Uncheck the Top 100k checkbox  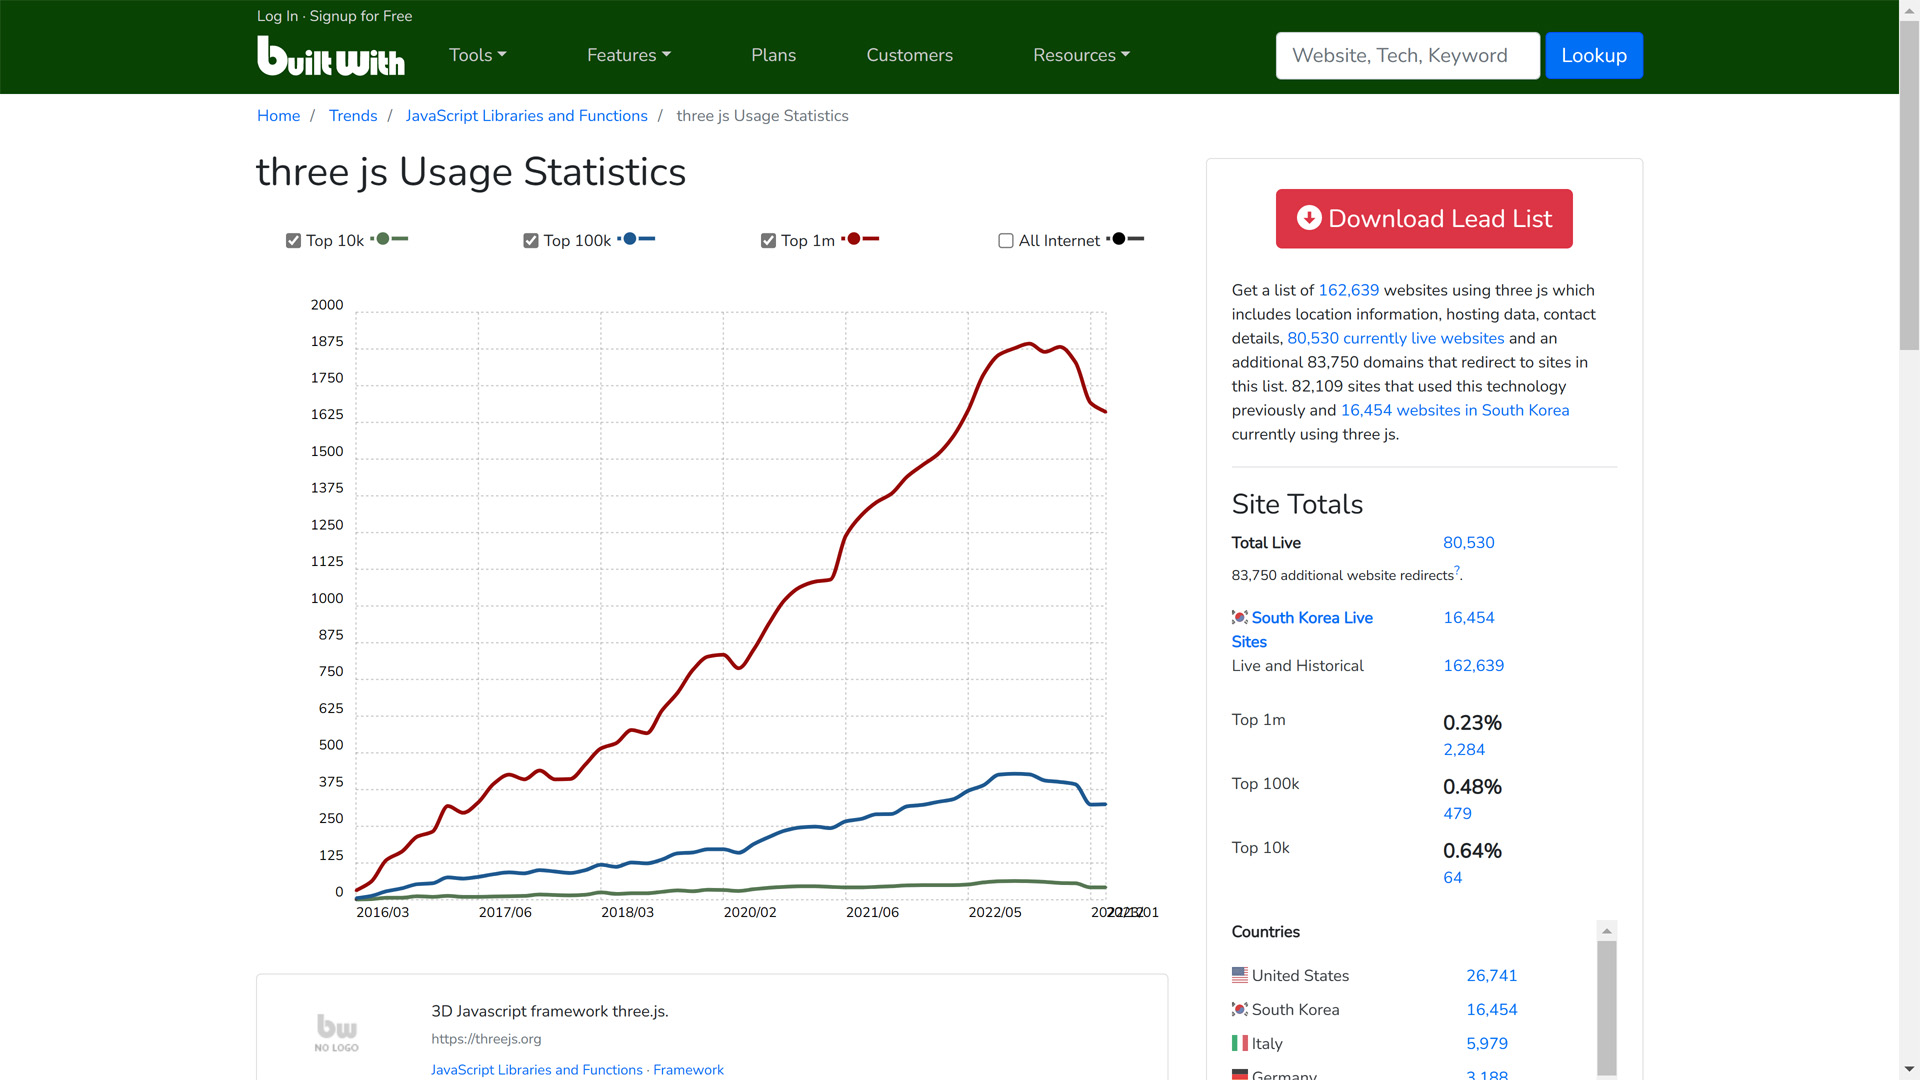(531, 241)
